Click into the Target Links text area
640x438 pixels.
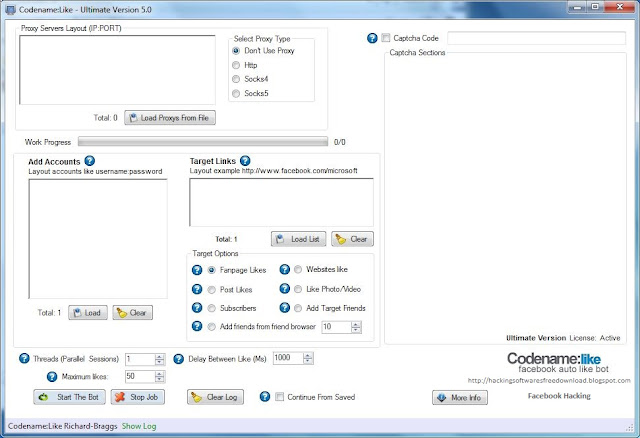[x=281, y=202]
